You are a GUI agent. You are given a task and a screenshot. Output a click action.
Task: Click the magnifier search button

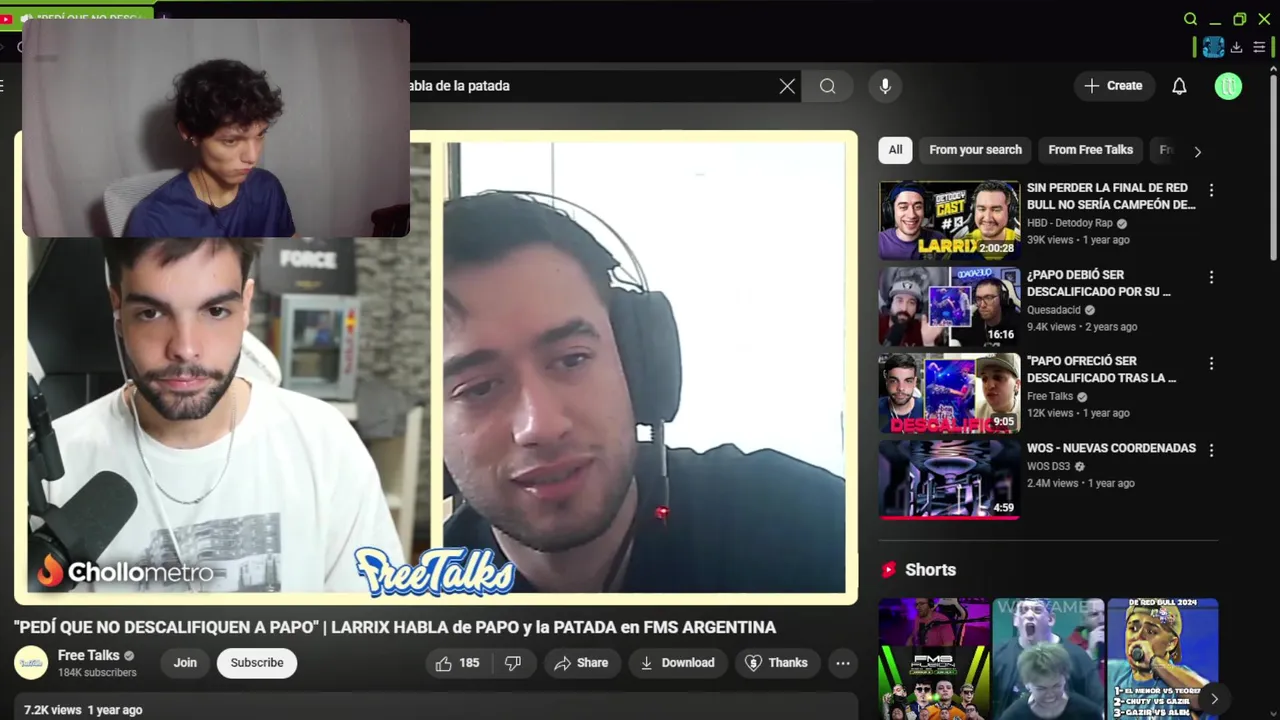(827, 86)
